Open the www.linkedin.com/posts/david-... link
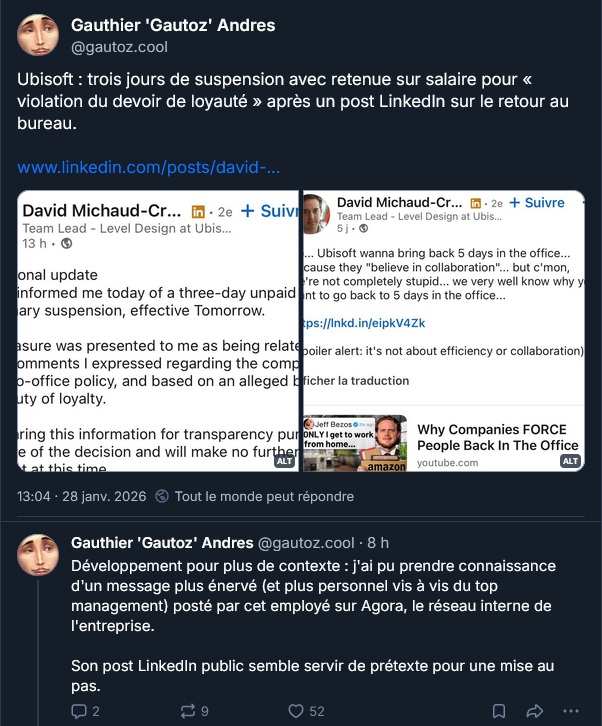This screenshot has height=726, width=602. click(x=148, y=167)
